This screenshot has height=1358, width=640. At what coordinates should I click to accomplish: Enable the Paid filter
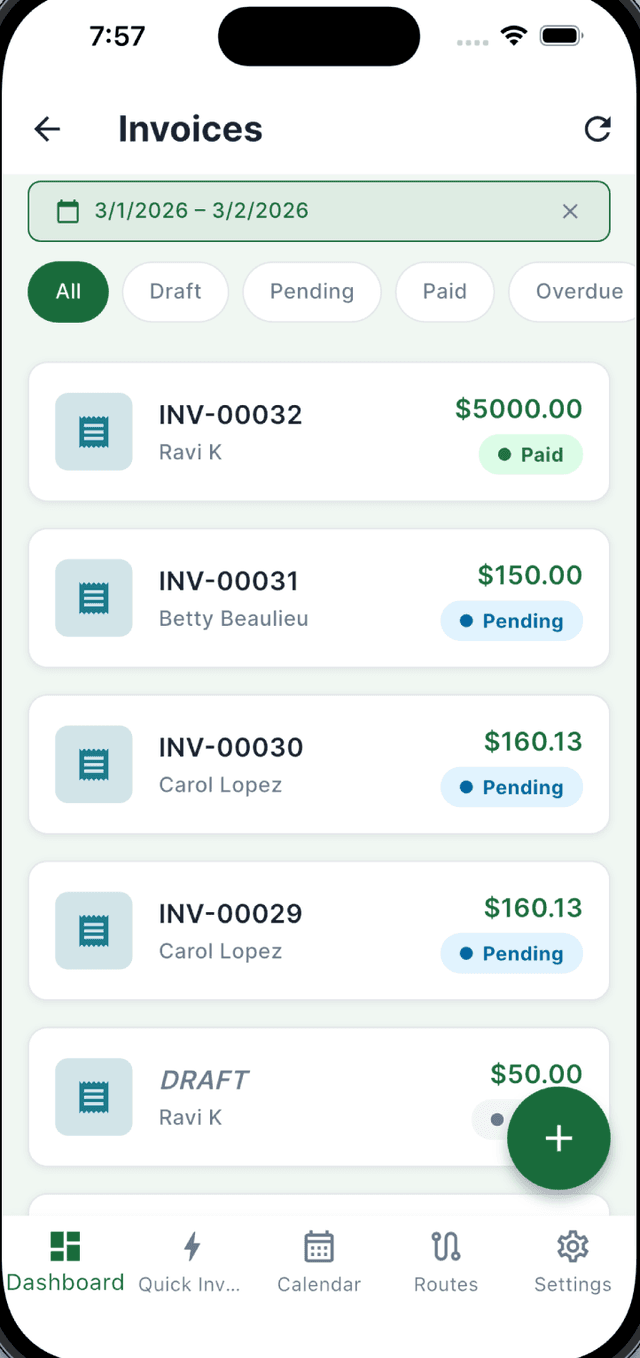(x=444, y=291)
